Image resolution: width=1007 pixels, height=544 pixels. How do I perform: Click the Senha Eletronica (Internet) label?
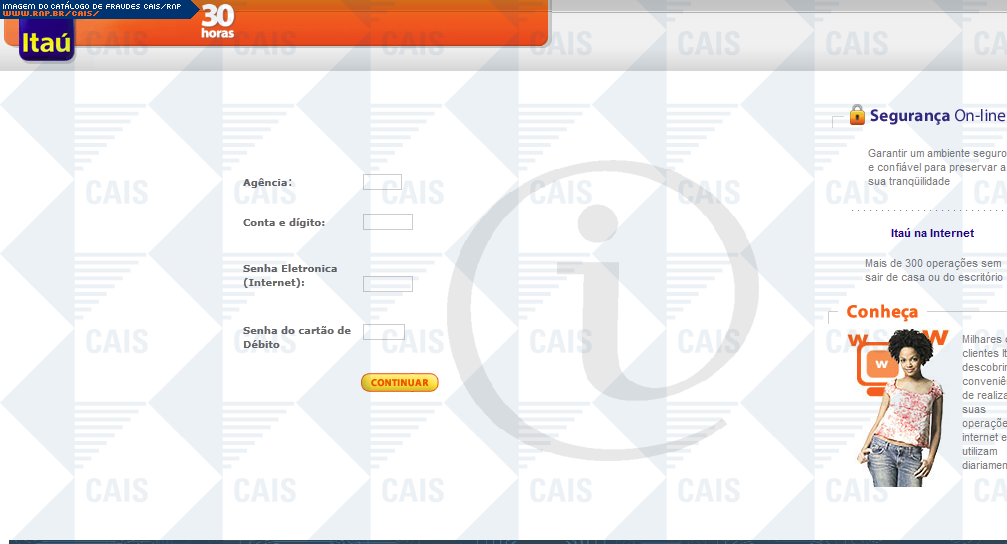[290, 276]
